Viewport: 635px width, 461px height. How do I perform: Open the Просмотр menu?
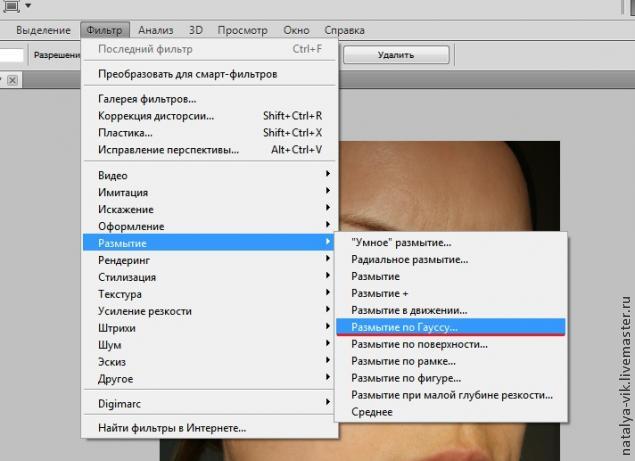[243, 30]
